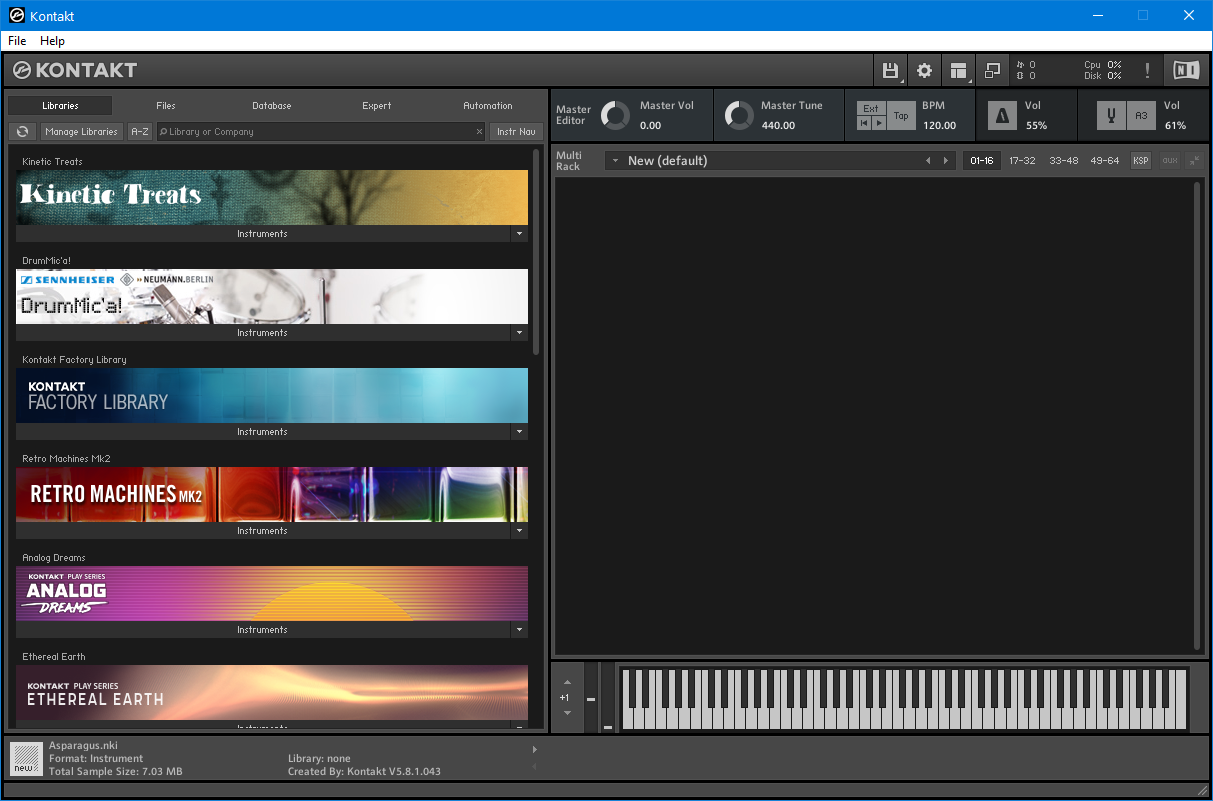Image resolution: width=1213 pixels, height=801 pixels.
Task: Click the master transport play button
Action: (x=879, y=123)
